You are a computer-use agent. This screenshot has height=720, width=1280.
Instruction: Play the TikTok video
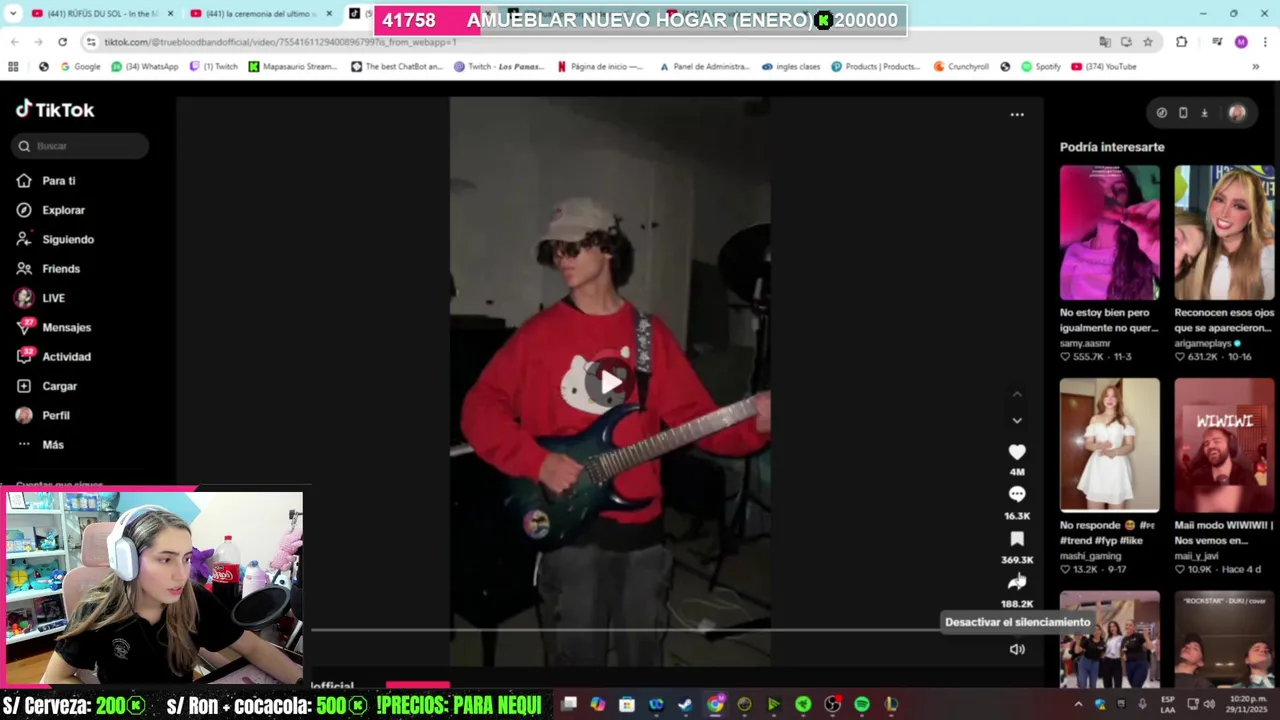609,382
